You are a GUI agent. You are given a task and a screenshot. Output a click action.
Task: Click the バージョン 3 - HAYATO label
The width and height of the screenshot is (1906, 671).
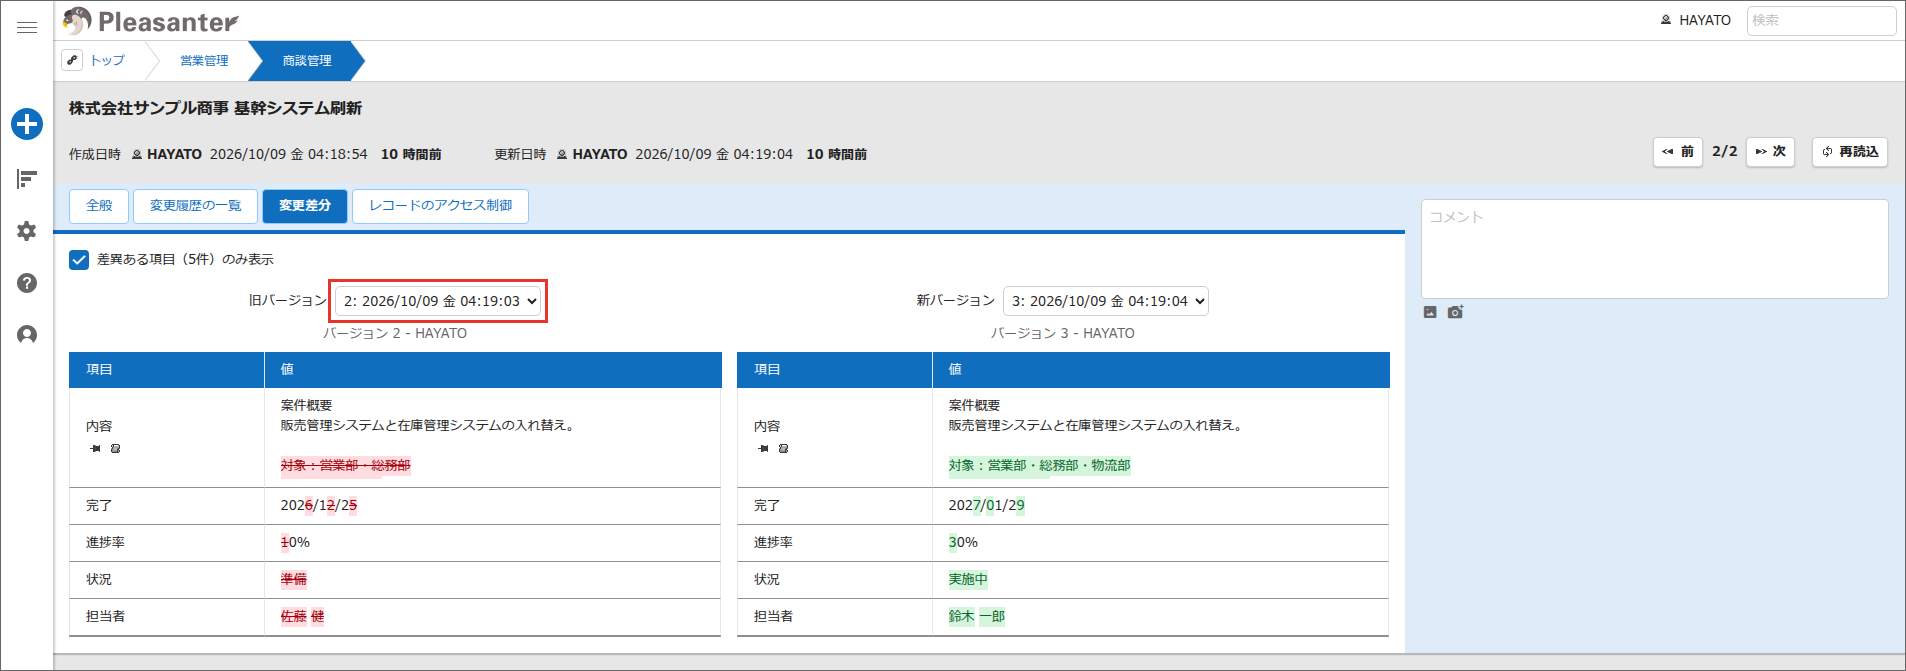1063,333
